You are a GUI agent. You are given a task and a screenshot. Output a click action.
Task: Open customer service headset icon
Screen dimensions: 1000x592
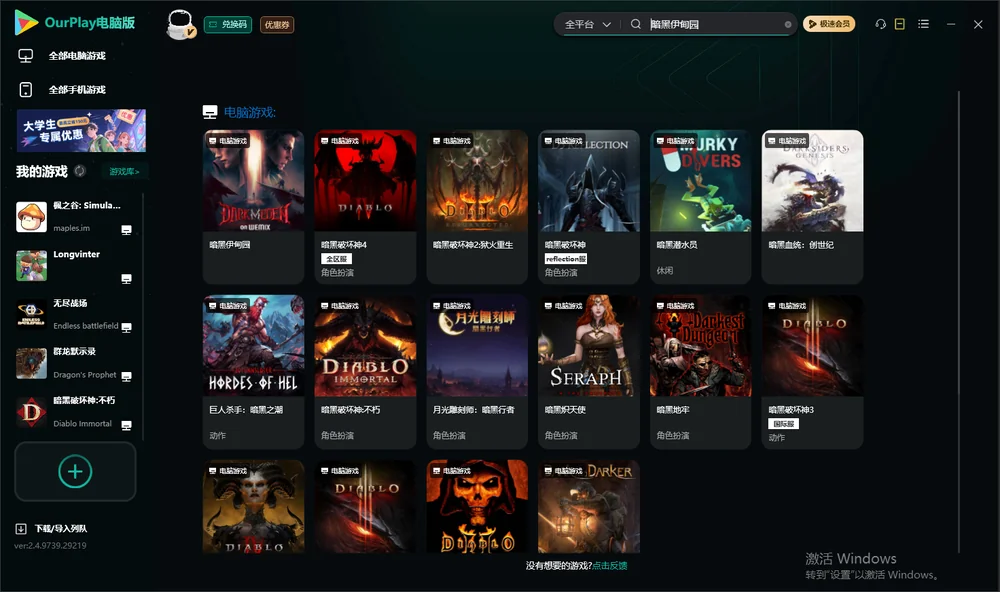point(881,24)
